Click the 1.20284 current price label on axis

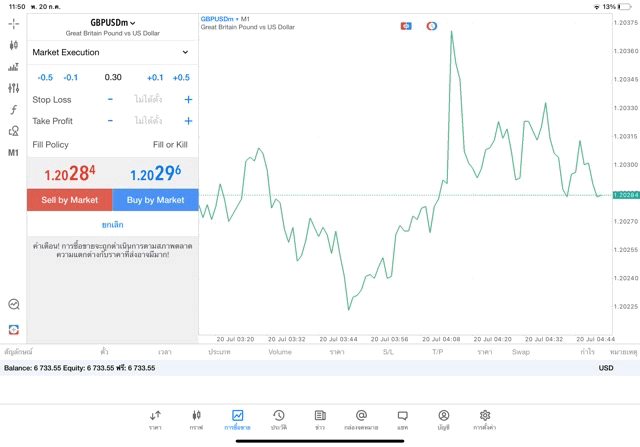(x=626, y=195)
